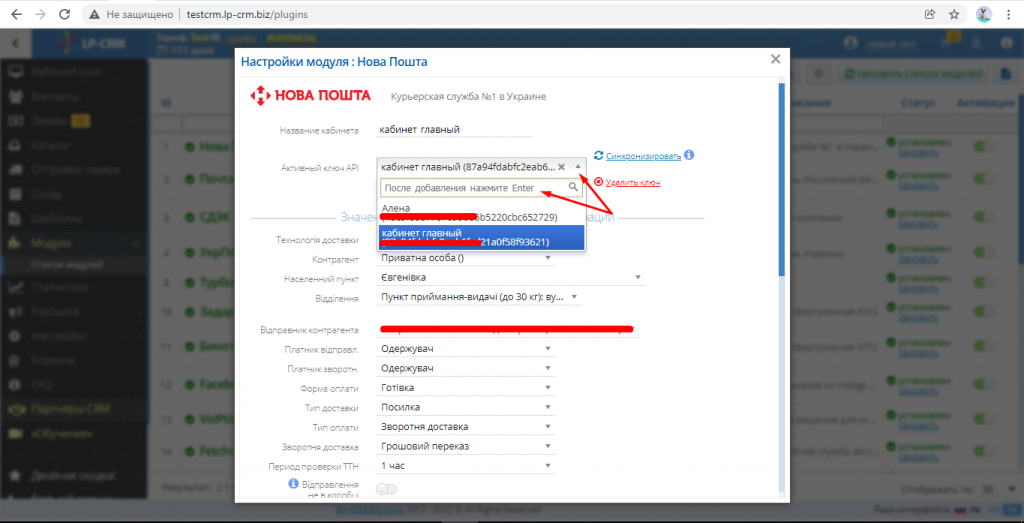Click the Синхронизировать link
Image resolution: width=1024 pixels, height=523 pixels.
(x=643, y=157)
